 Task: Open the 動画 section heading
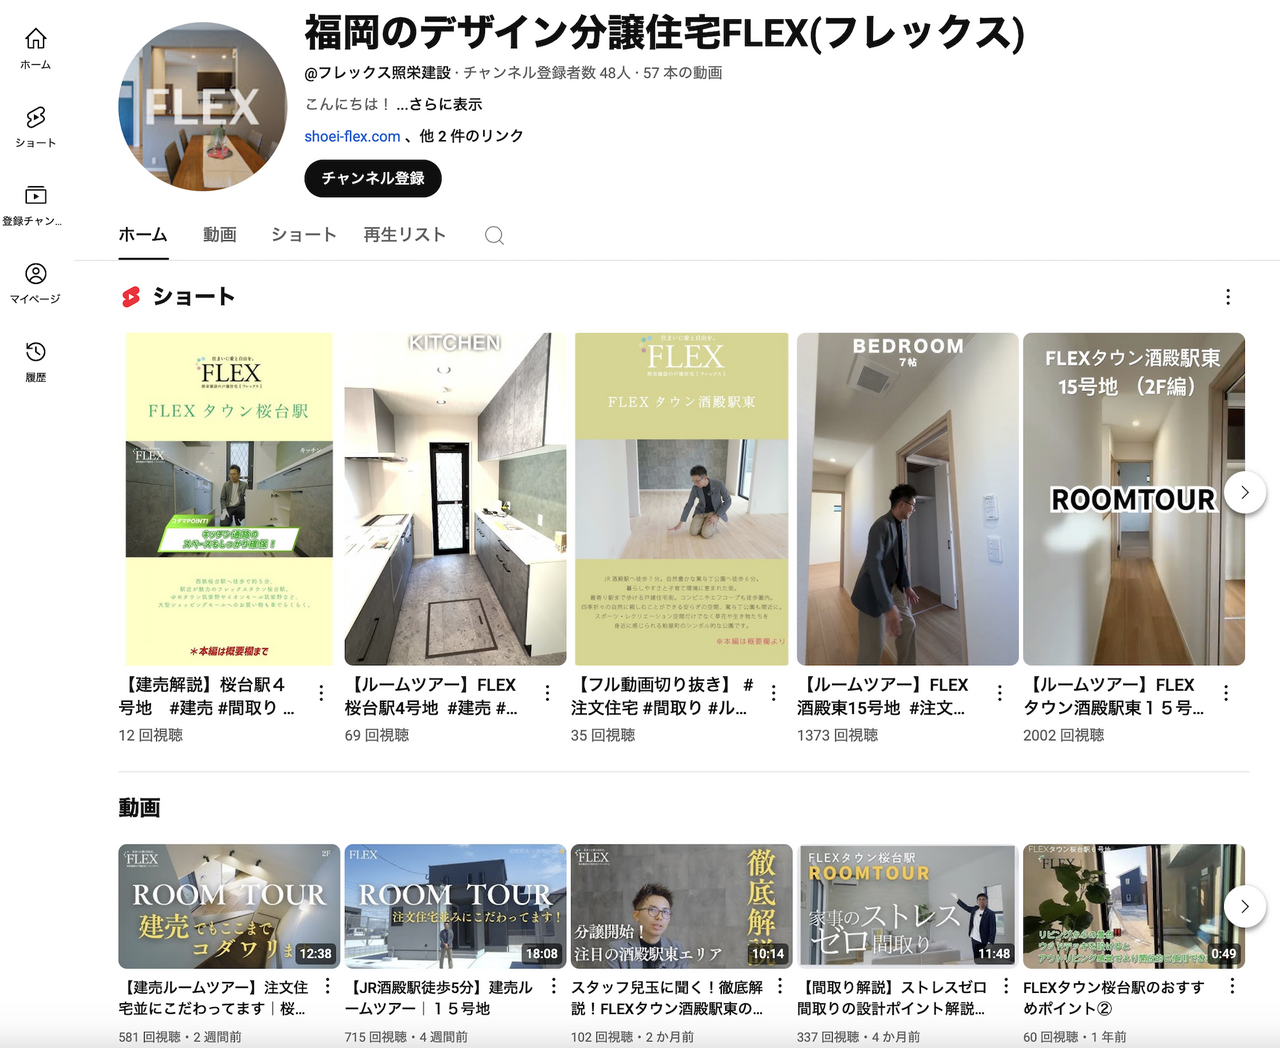pos(140,808)
